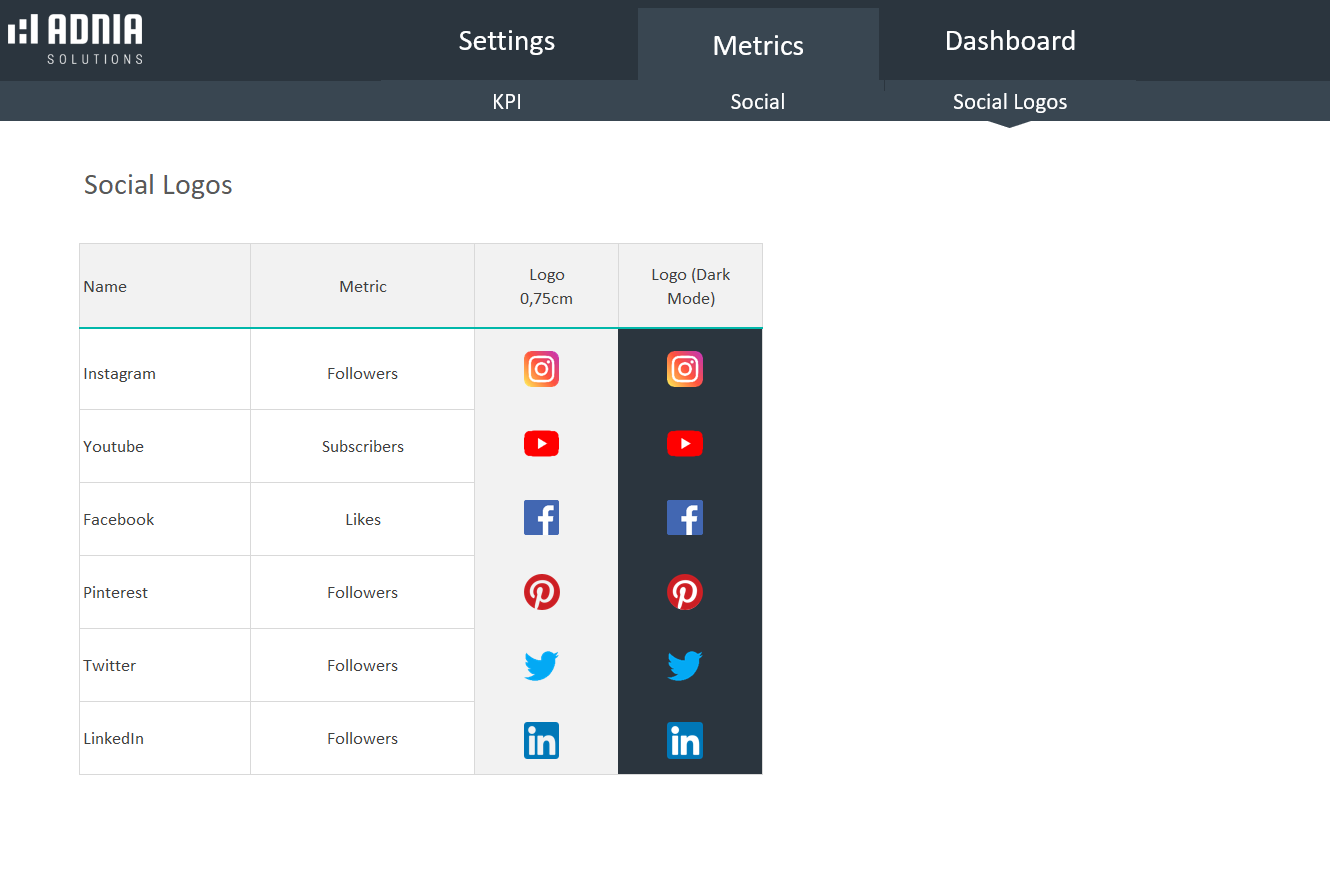Switch to the Dashboard tab

click(x=1010, y=41)
